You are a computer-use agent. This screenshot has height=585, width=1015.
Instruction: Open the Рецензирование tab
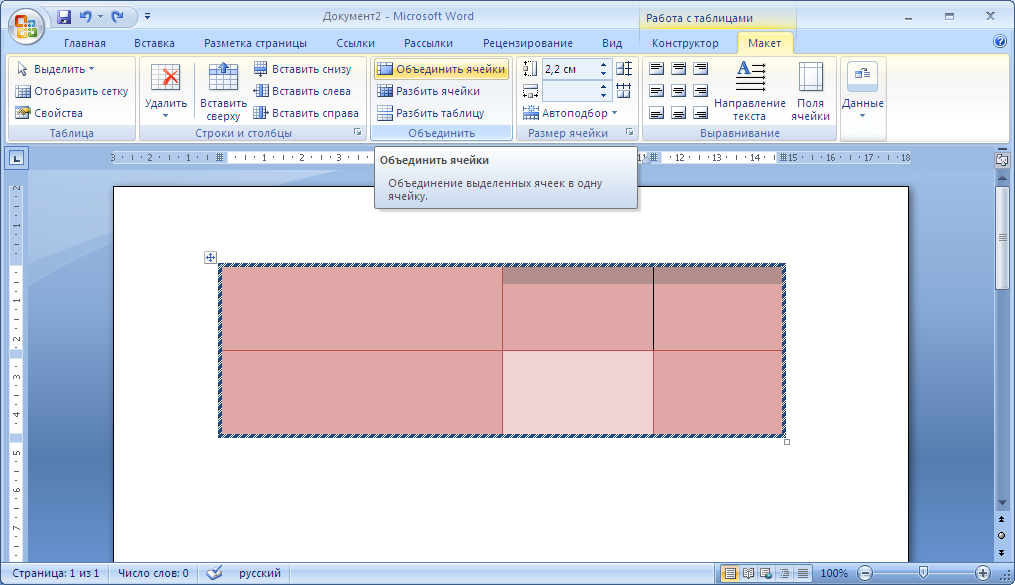[528, 43]
